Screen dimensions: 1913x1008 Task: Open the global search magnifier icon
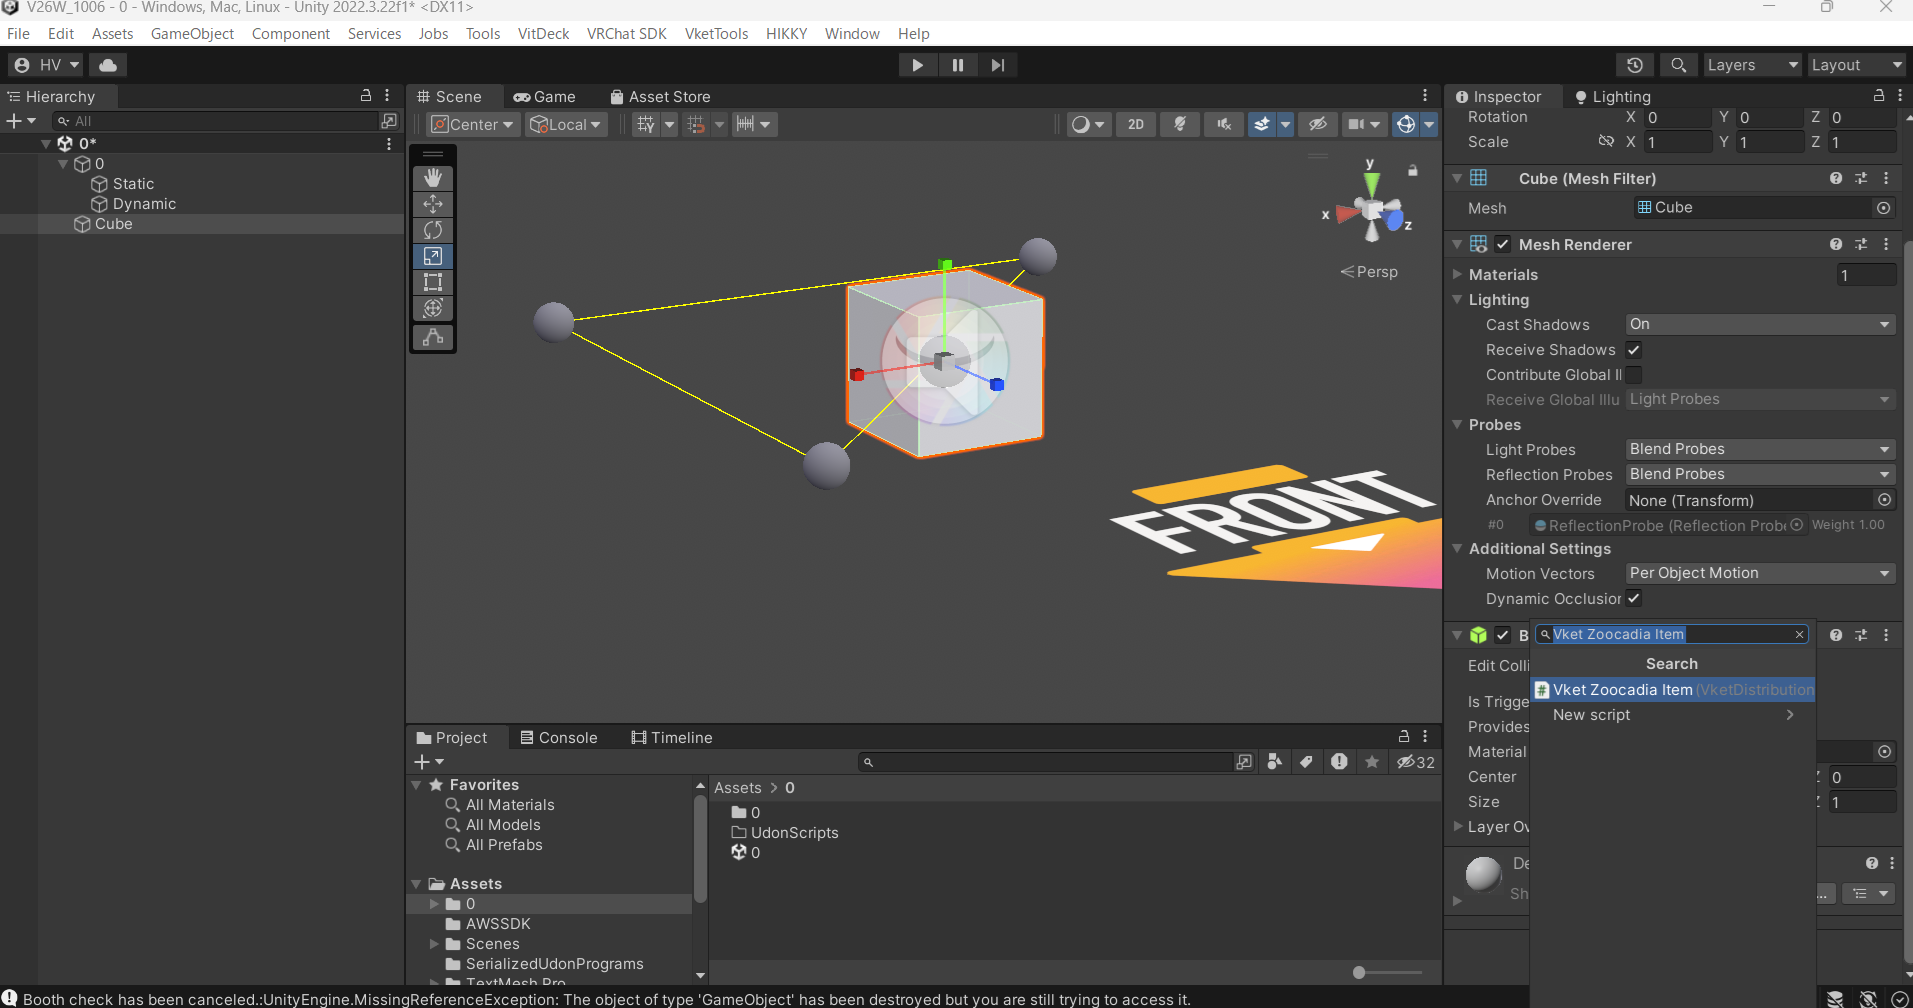tap(1679, 65)
